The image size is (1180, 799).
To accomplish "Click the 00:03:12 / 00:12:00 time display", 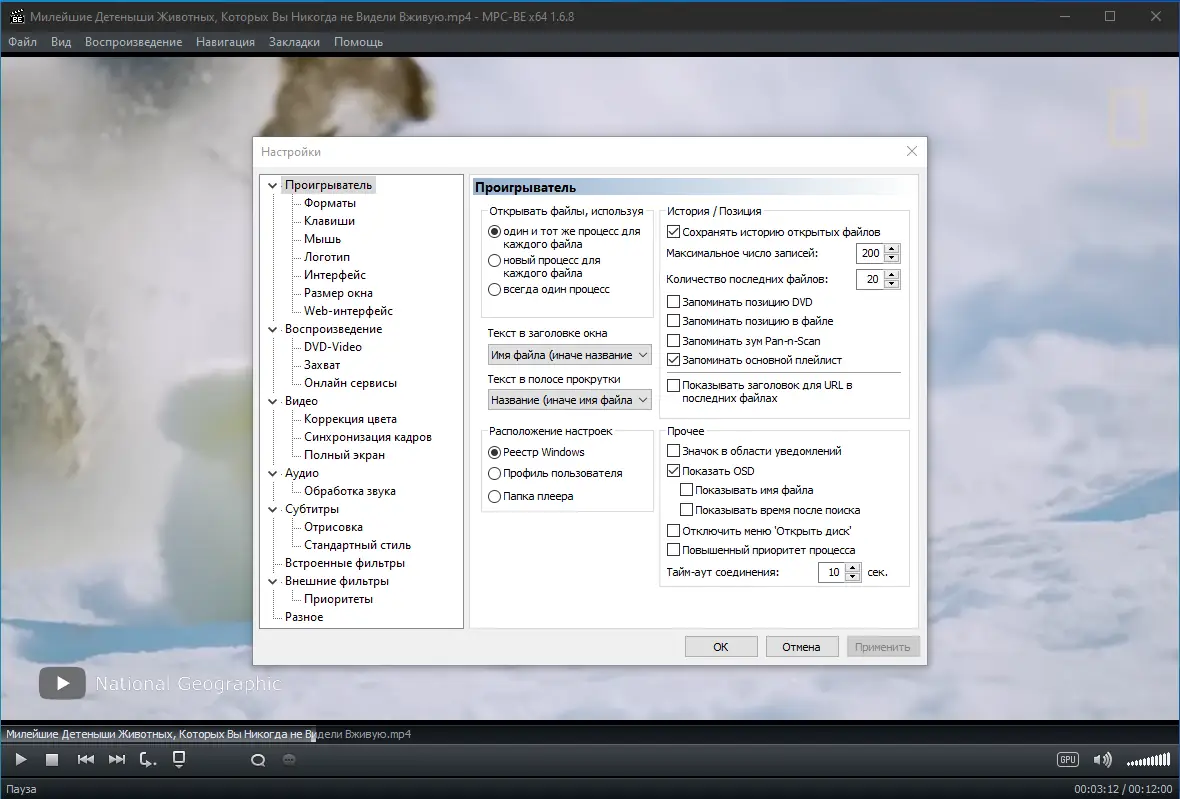I will (1123, 789).
